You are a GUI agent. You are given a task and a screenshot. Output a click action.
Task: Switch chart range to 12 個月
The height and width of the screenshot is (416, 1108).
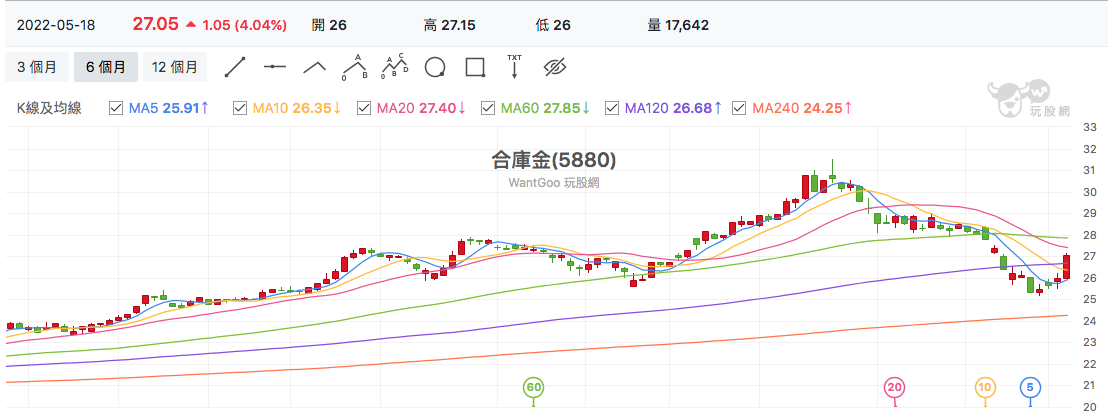click(175, 67)
